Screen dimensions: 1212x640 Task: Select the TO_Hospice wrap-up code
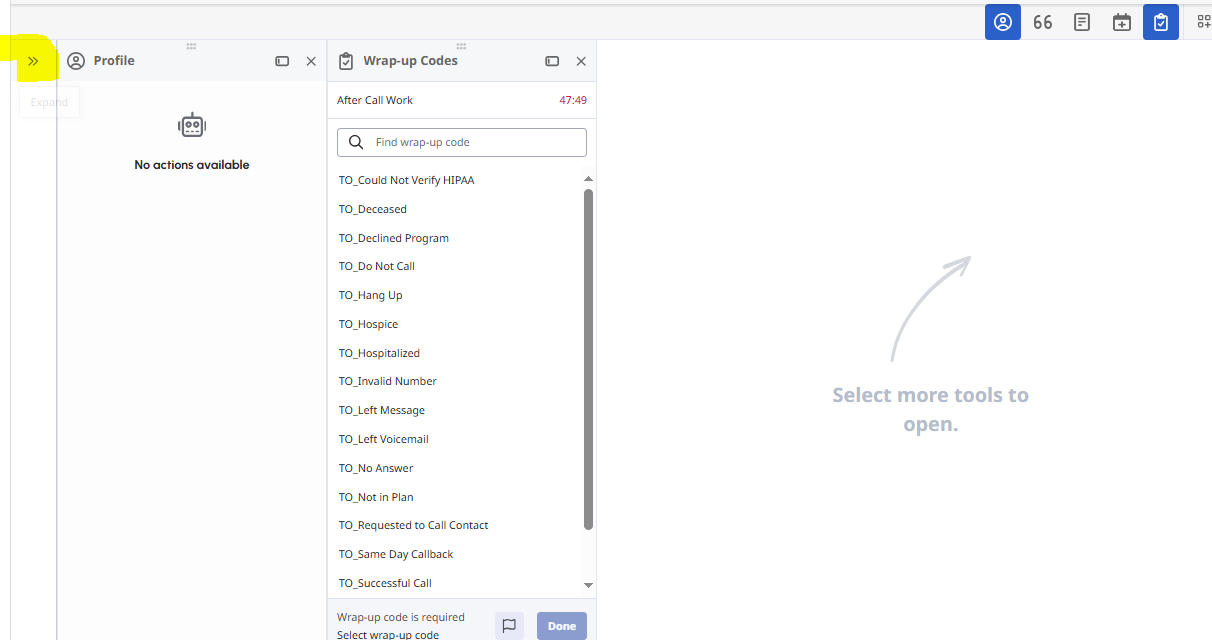(368, 324)
